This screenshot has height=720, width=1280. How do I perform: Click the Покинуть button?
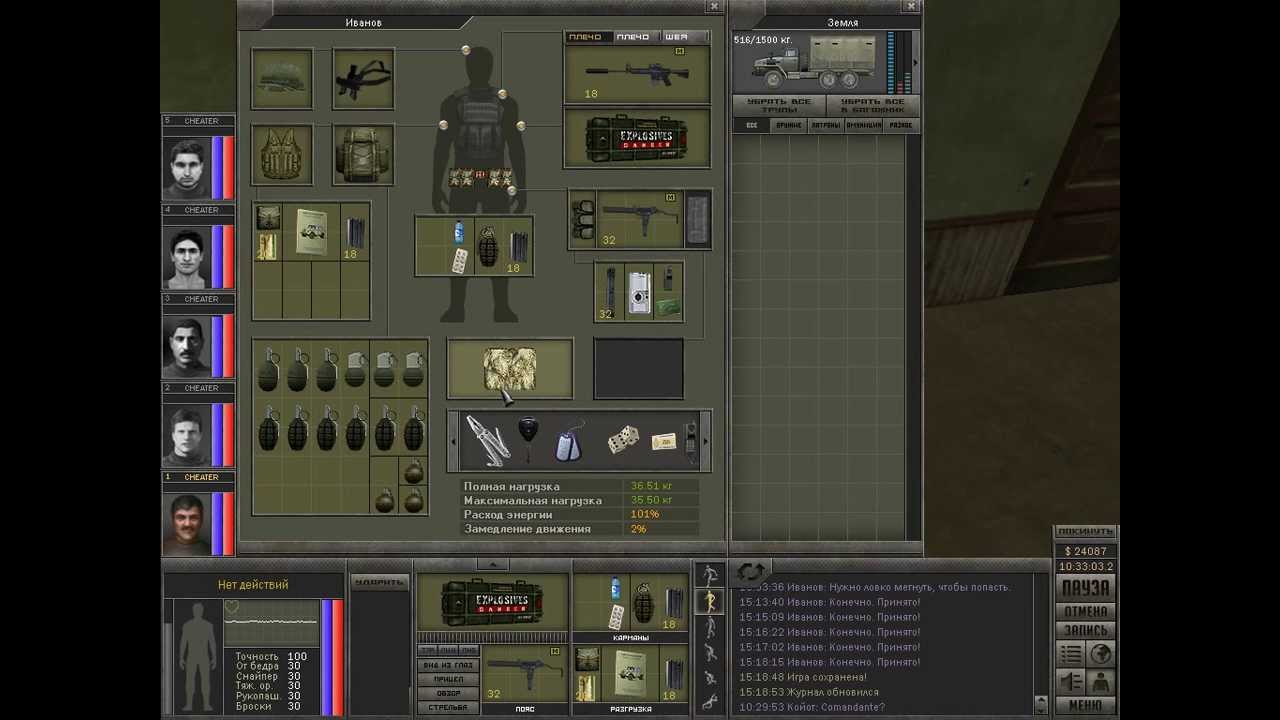click(1085, 531)
